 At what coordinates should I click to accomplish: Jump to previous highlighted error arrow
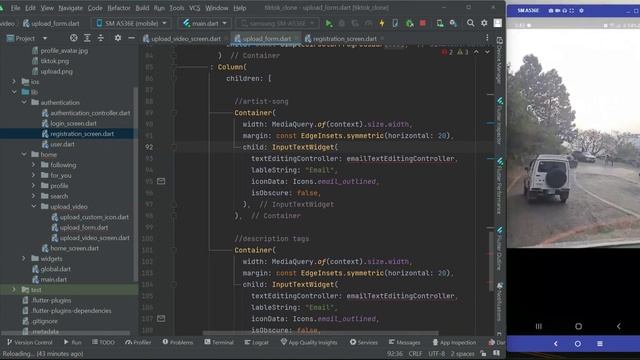tap(476, 52)
